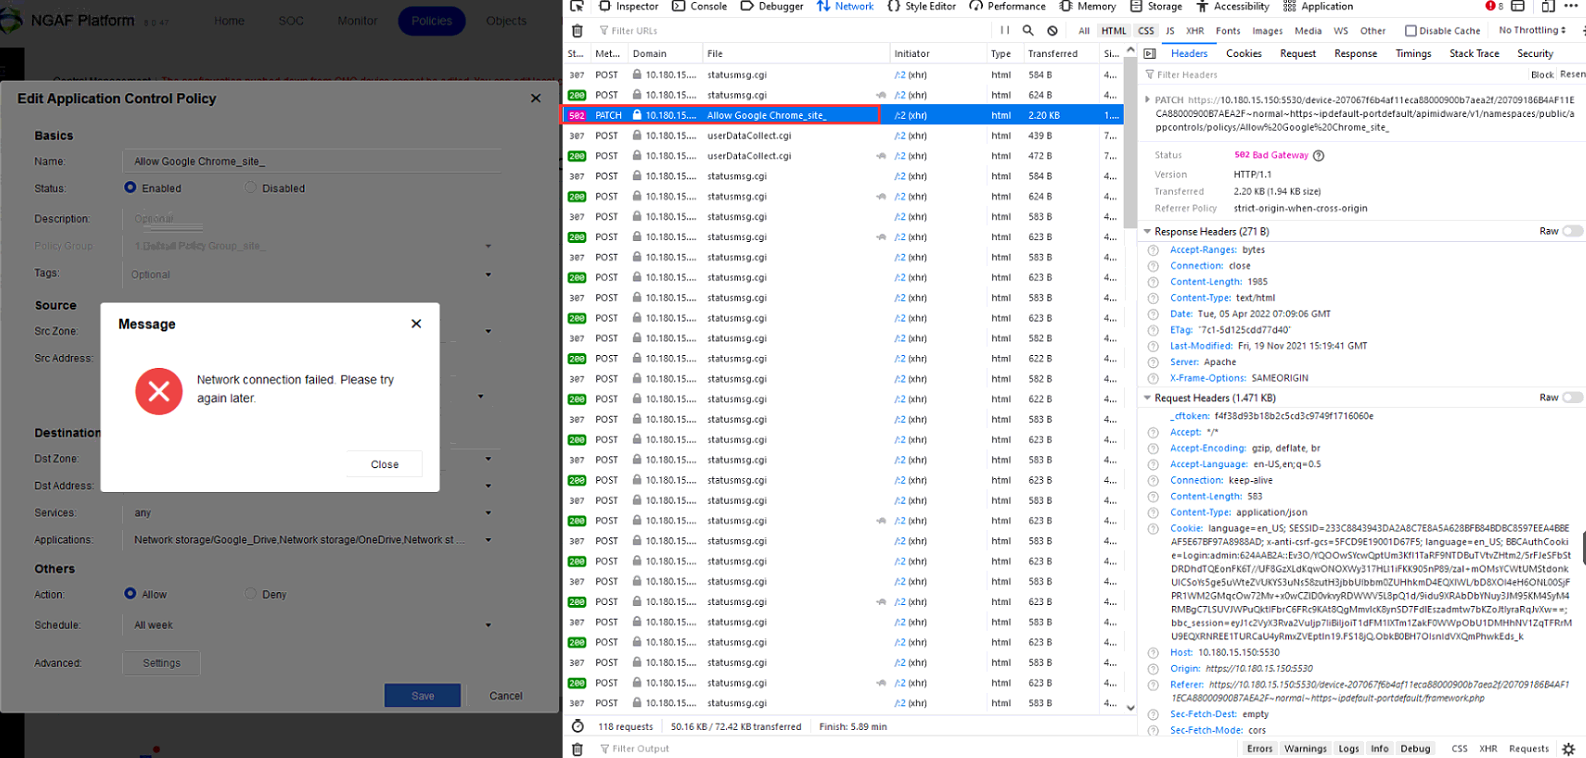1586x758 pixels.
Task: Select the Deny action radio button
Action: [x=251, y=594]
